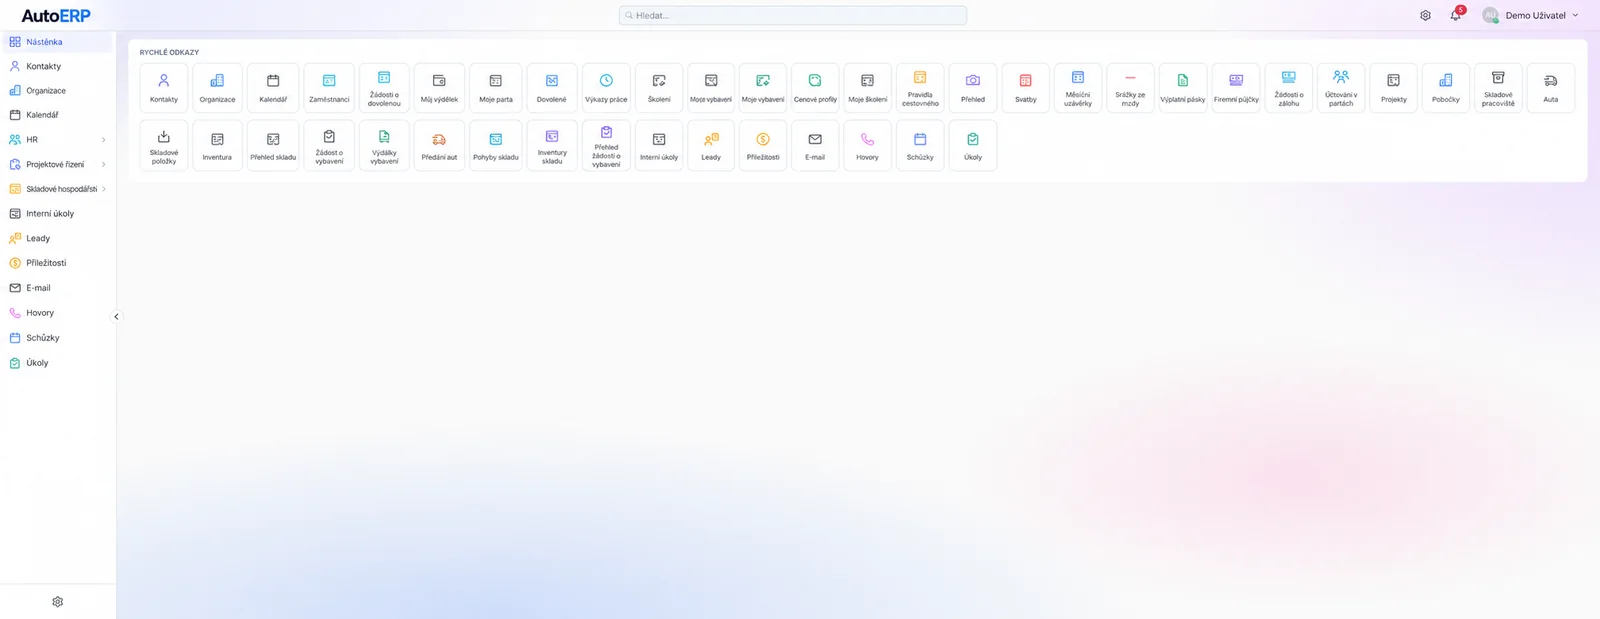
Task: Open the Svatby quick link tile
Action: [x=1026, y=88]
